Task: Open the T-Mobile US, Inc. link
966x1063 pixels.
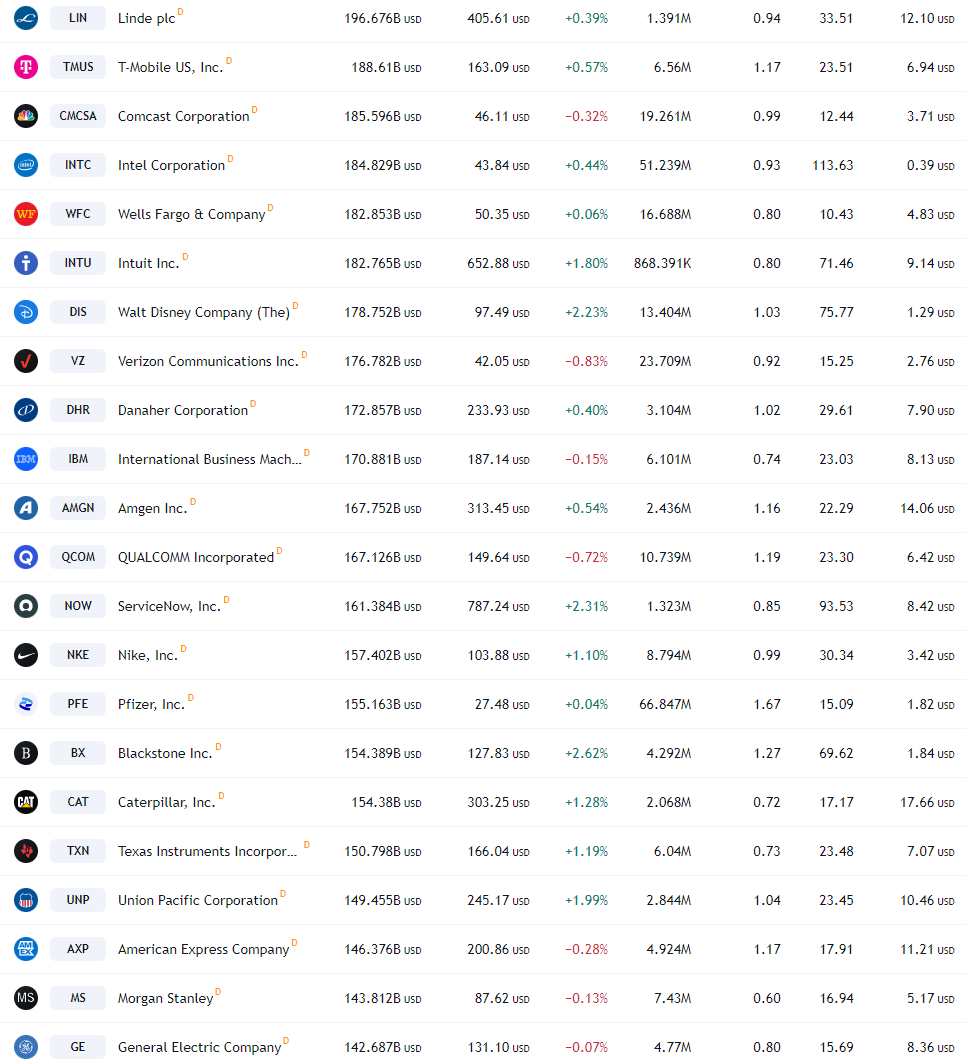Action: pyautogui.click(x=170, y=68)
